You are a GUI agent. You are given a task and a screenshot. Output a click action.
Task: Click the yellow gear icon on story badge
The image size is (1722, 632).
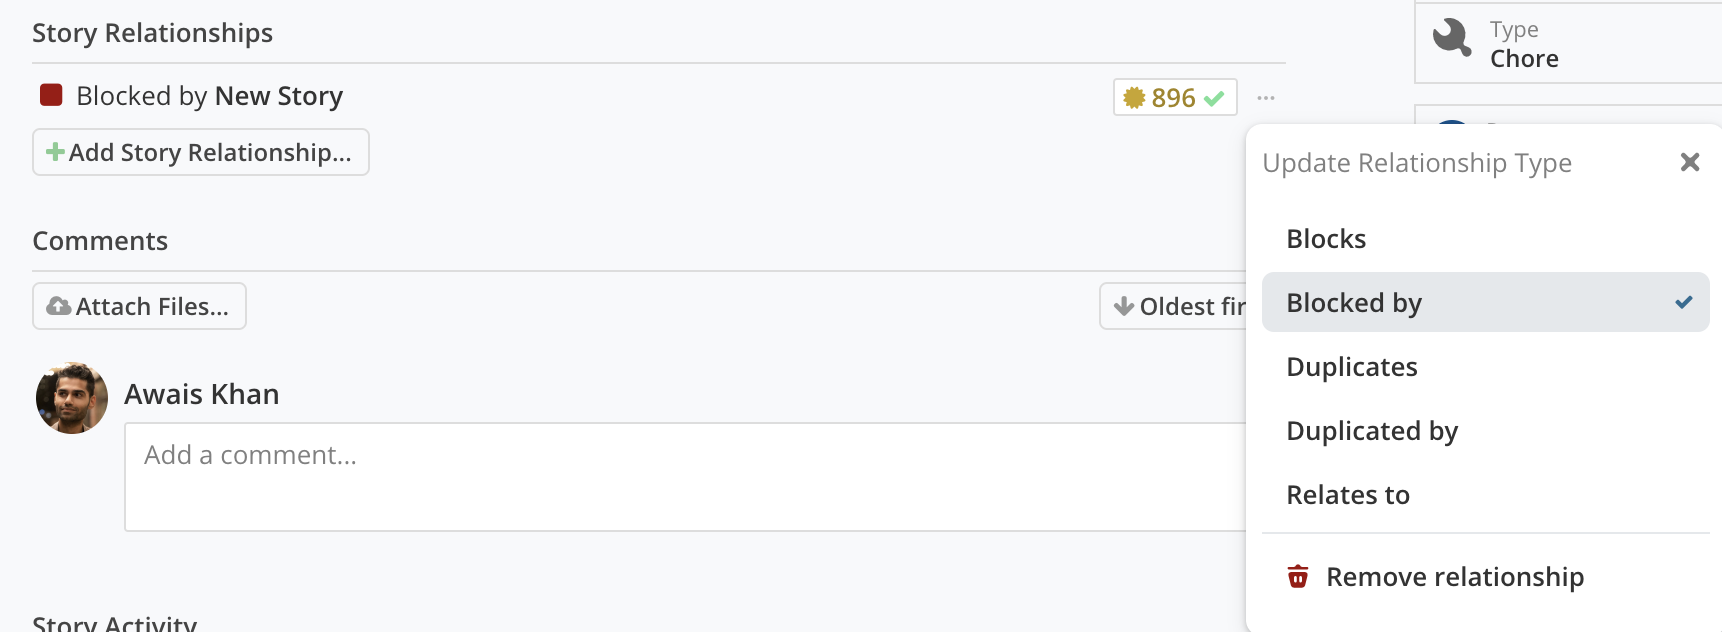pos(1134,98)
